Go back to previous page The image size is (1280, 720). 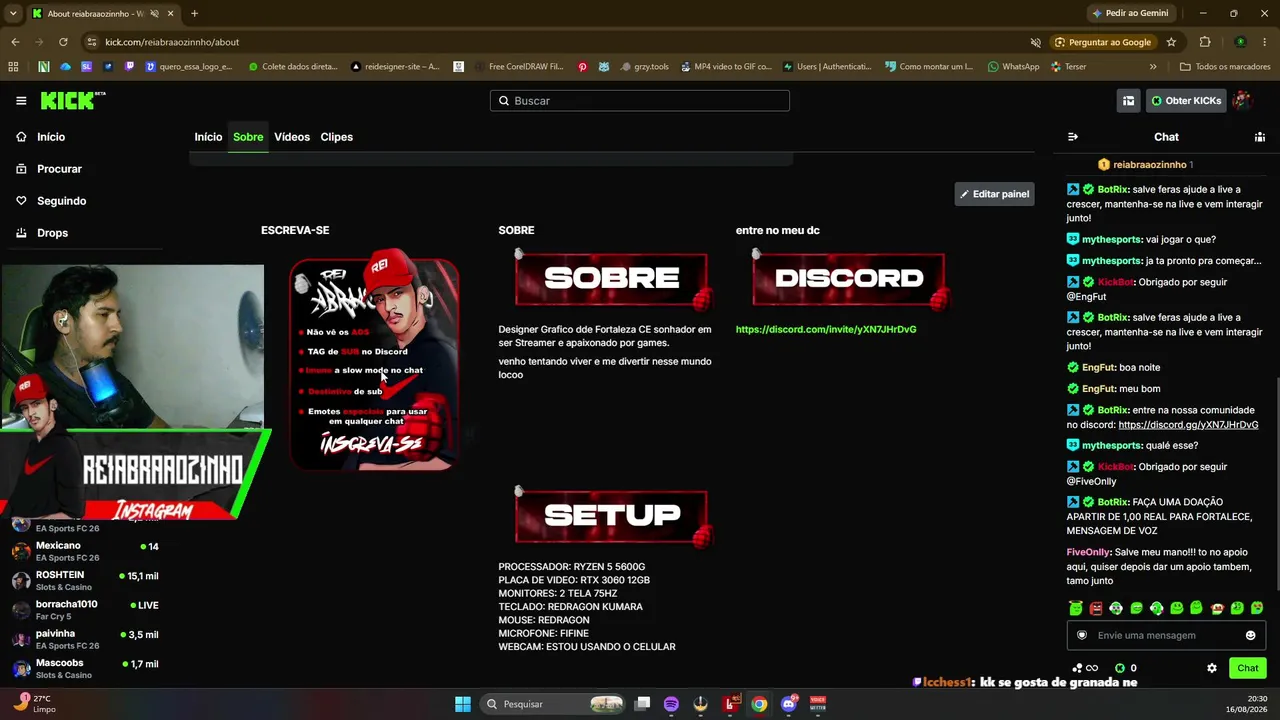pos(15,42)
